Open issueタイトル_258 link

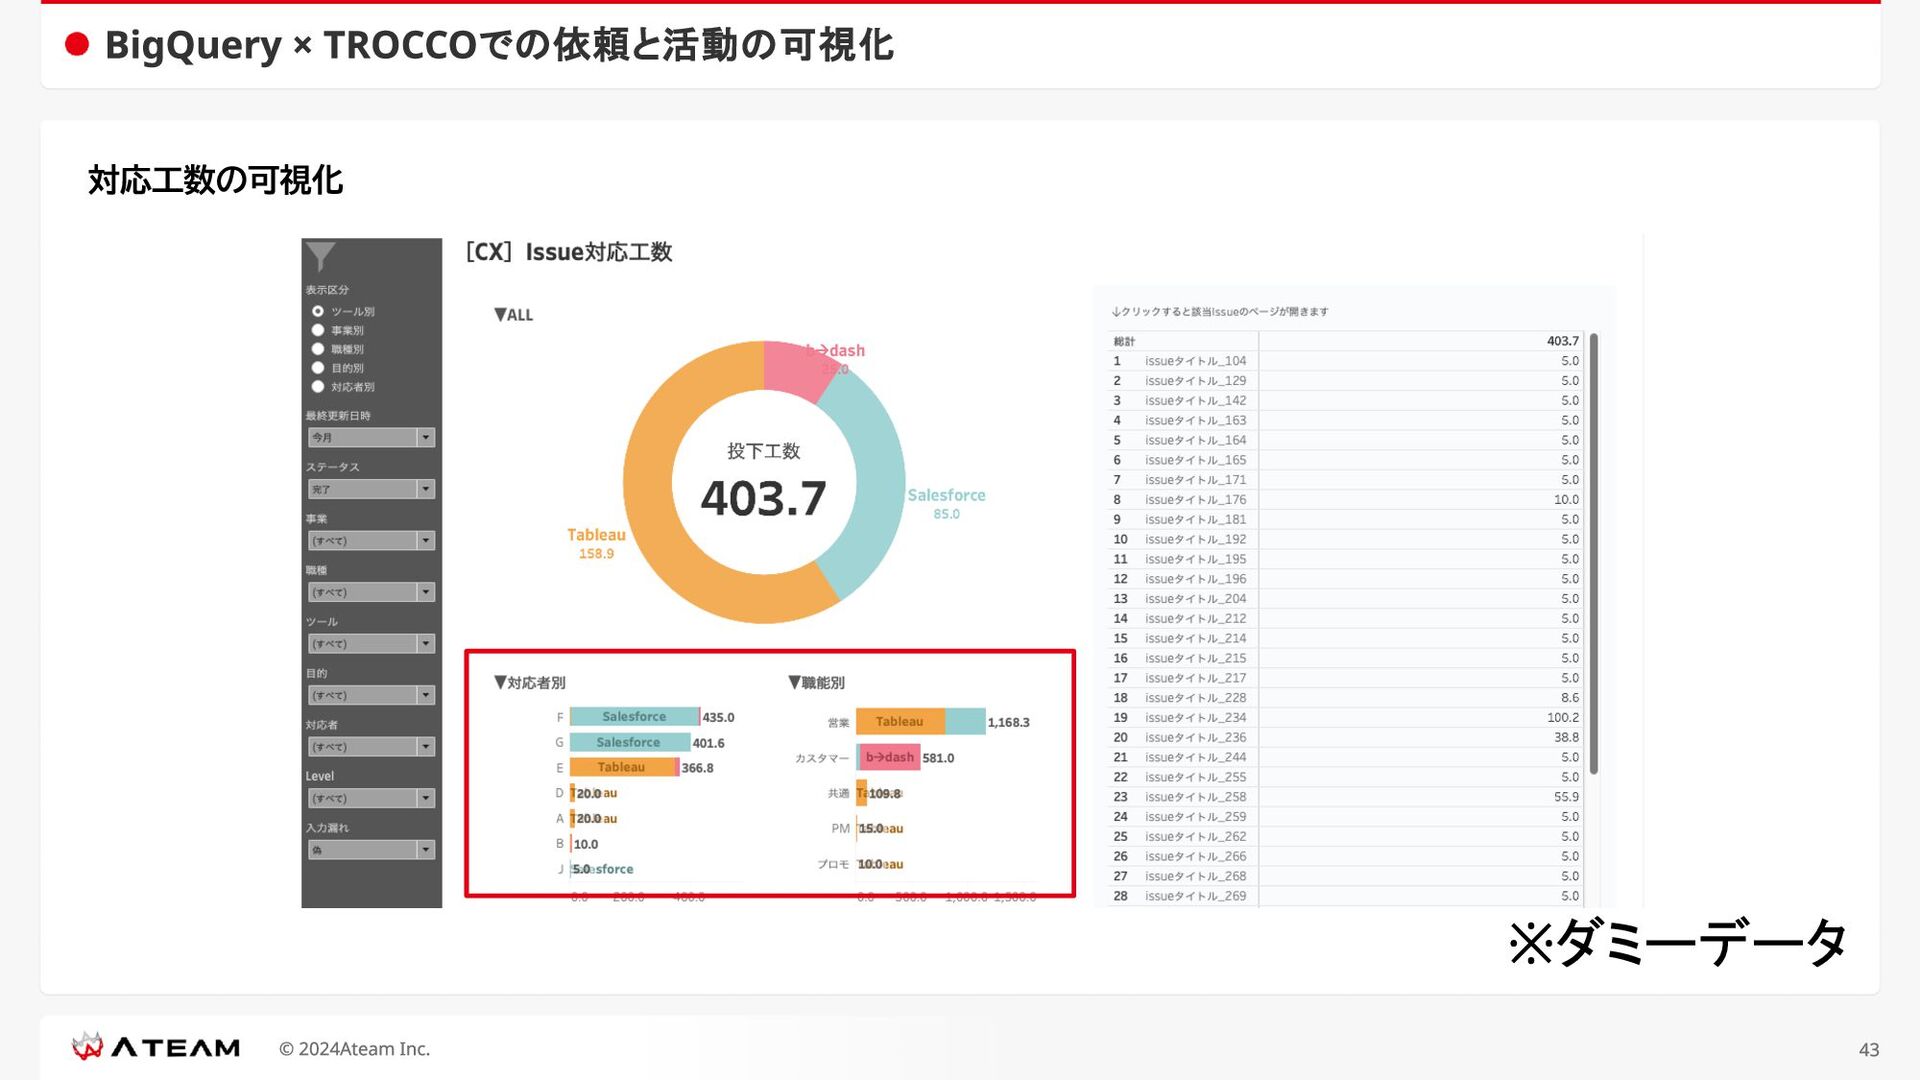pyautogui.click(x=1195, y=797)
